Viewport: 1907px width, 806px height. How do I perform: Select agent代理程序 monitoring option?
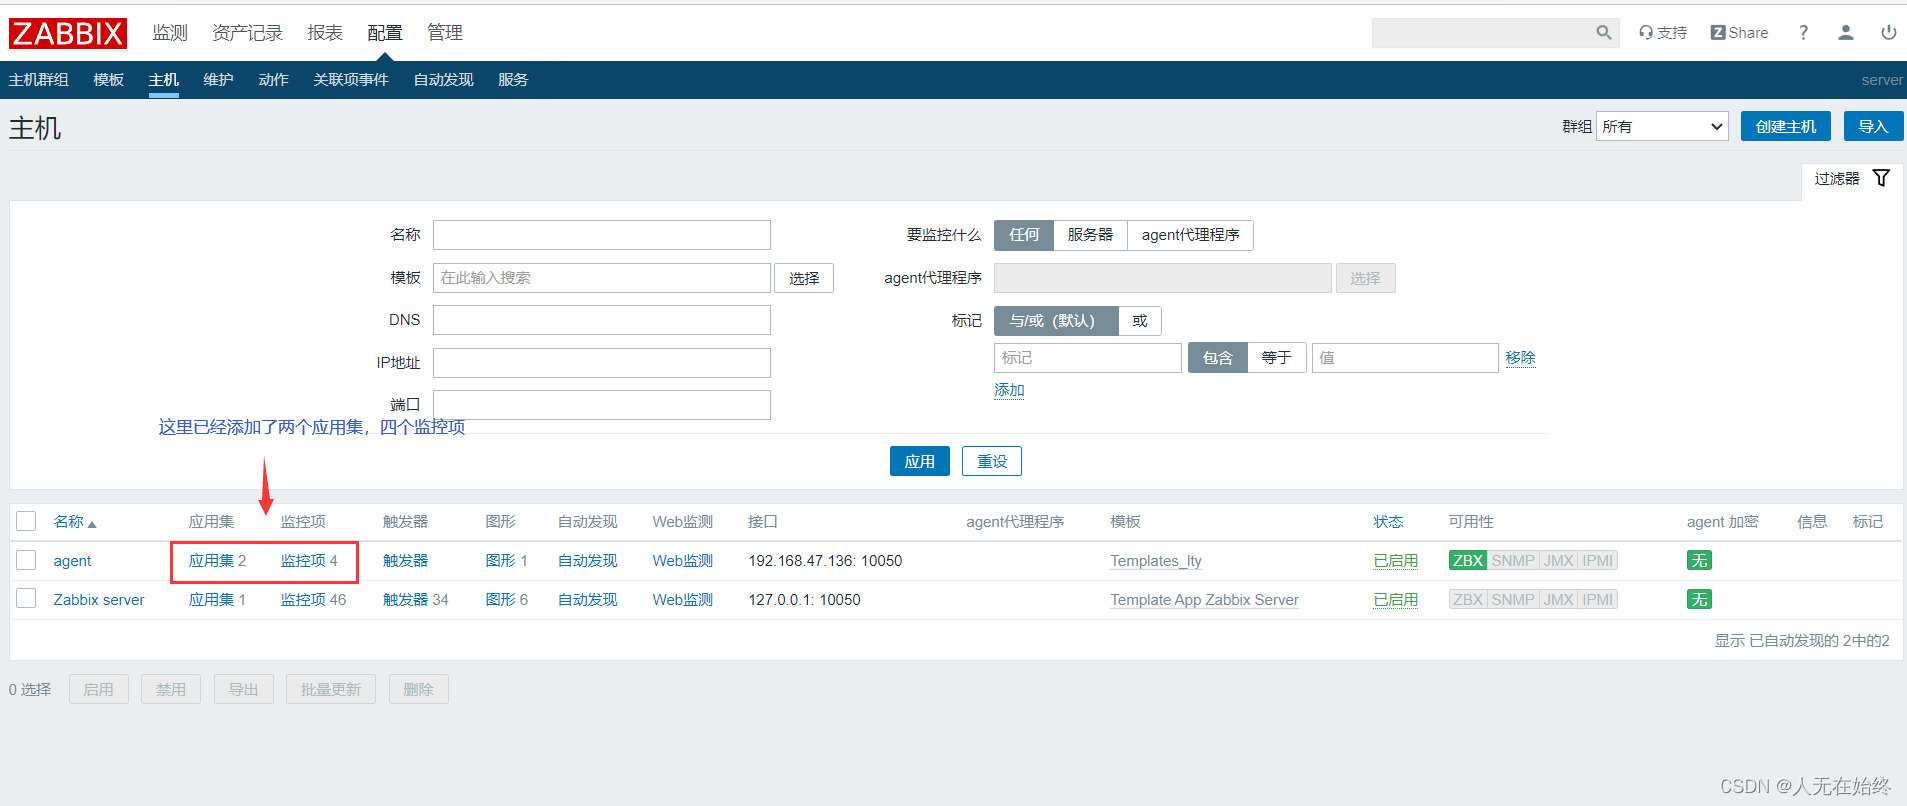coord(1190,235)
